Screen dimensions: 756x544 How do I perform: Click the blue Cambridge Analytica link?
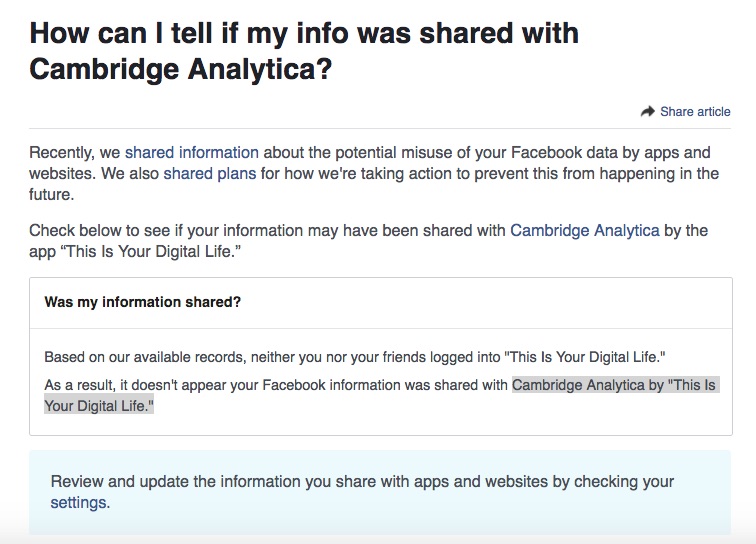pyautogui.click(x=584, y=230)
